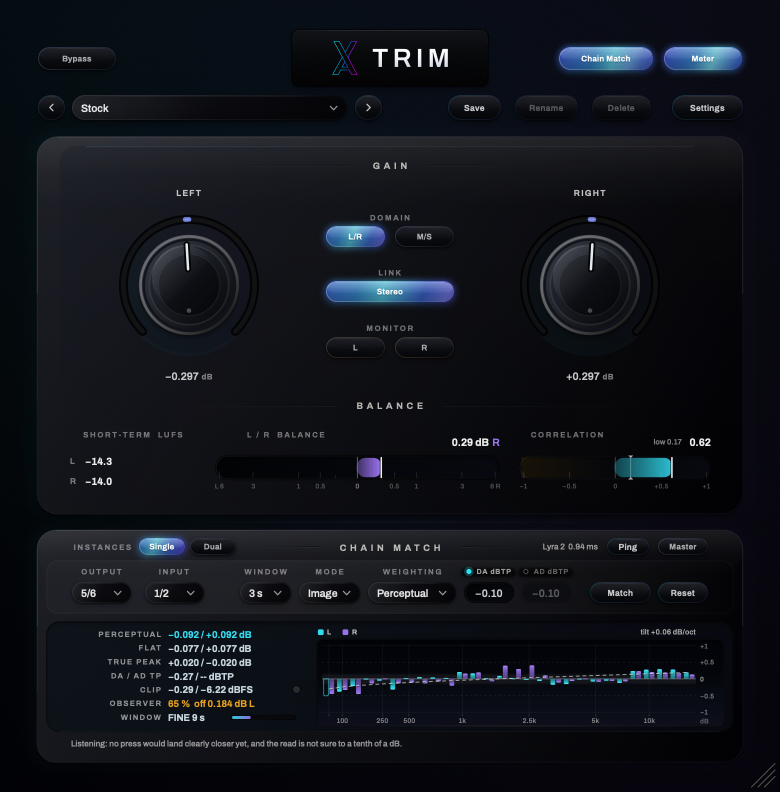Click the DA / AD TP -0.27 / -- dBTP readout
This screenshot has height=792, width=780.
[201, 676]
